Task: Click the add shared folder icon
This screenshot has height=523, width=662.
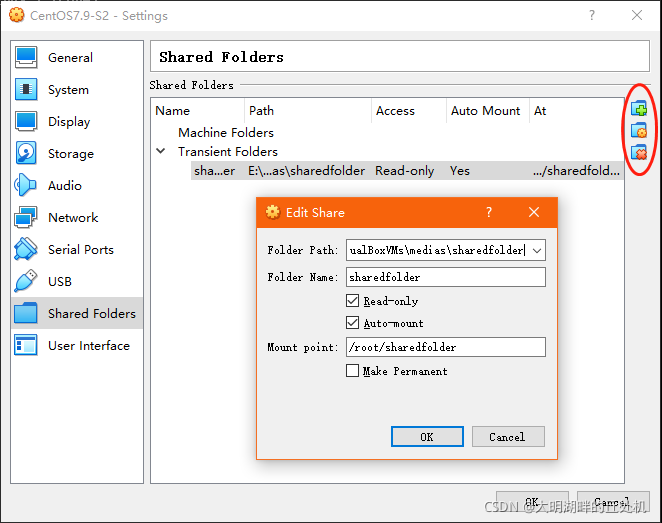Action: (x=639, y=108)
